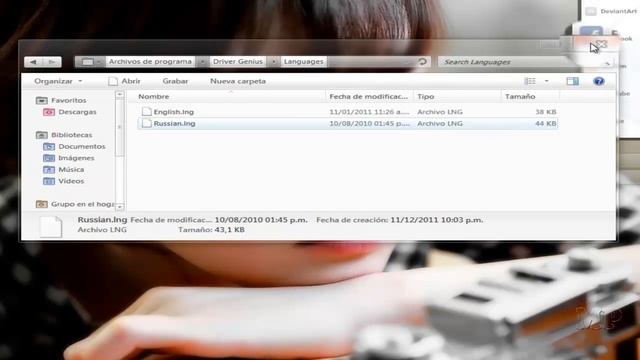The image size is (640, 360).
Task: Open Imágenes library
Action: [76, 158]
